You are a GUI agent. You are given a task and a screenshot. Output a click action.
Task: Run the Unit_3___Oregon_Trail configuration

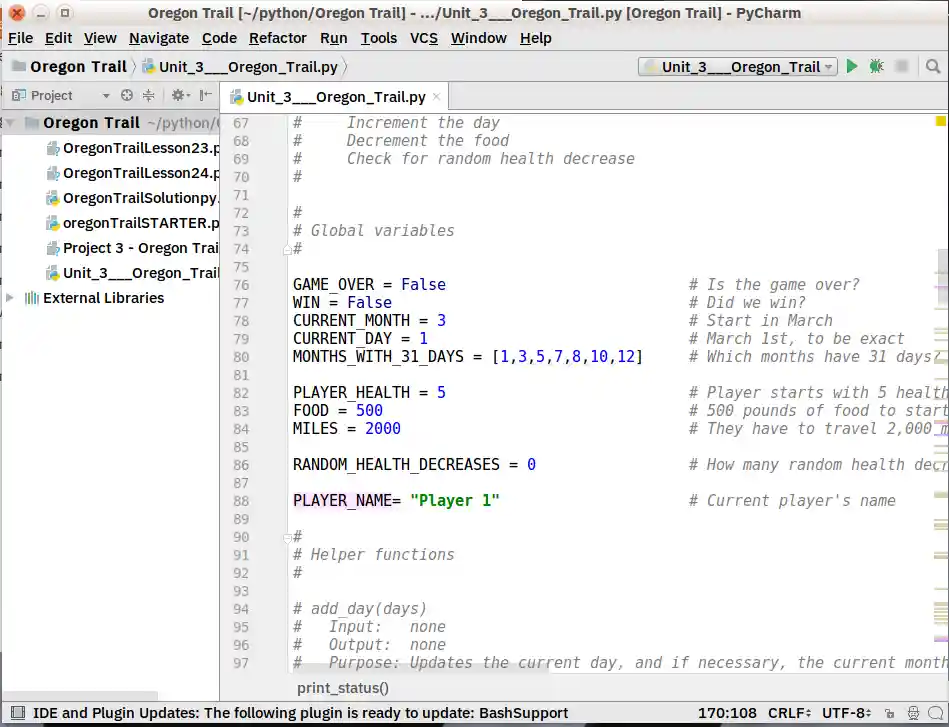click(x=851, y=66)
